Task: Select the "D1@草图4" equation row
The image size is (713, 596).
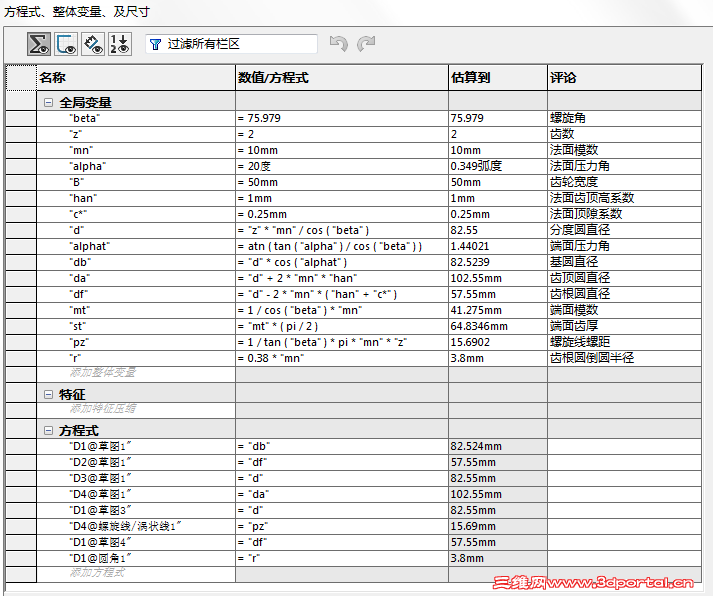Action: coord(136,542)
